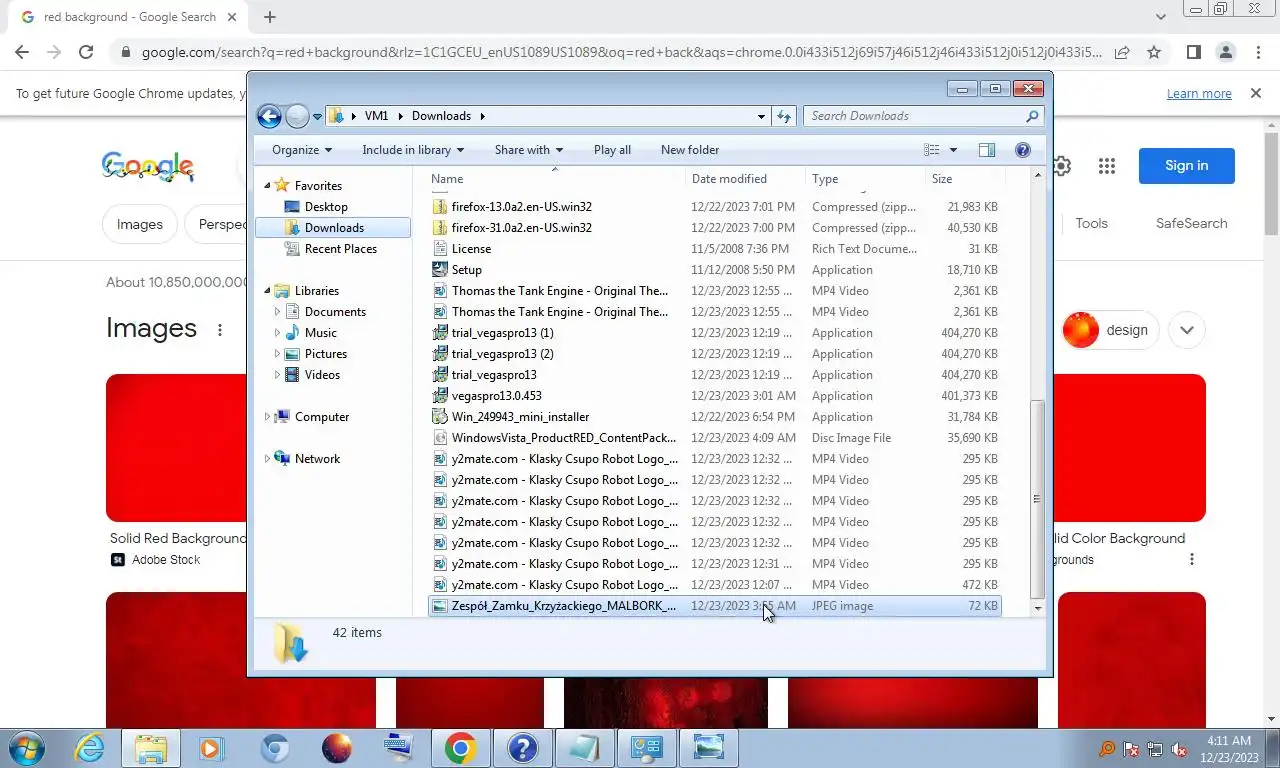
Task: Expand the Network node
Action: [267, 459]
